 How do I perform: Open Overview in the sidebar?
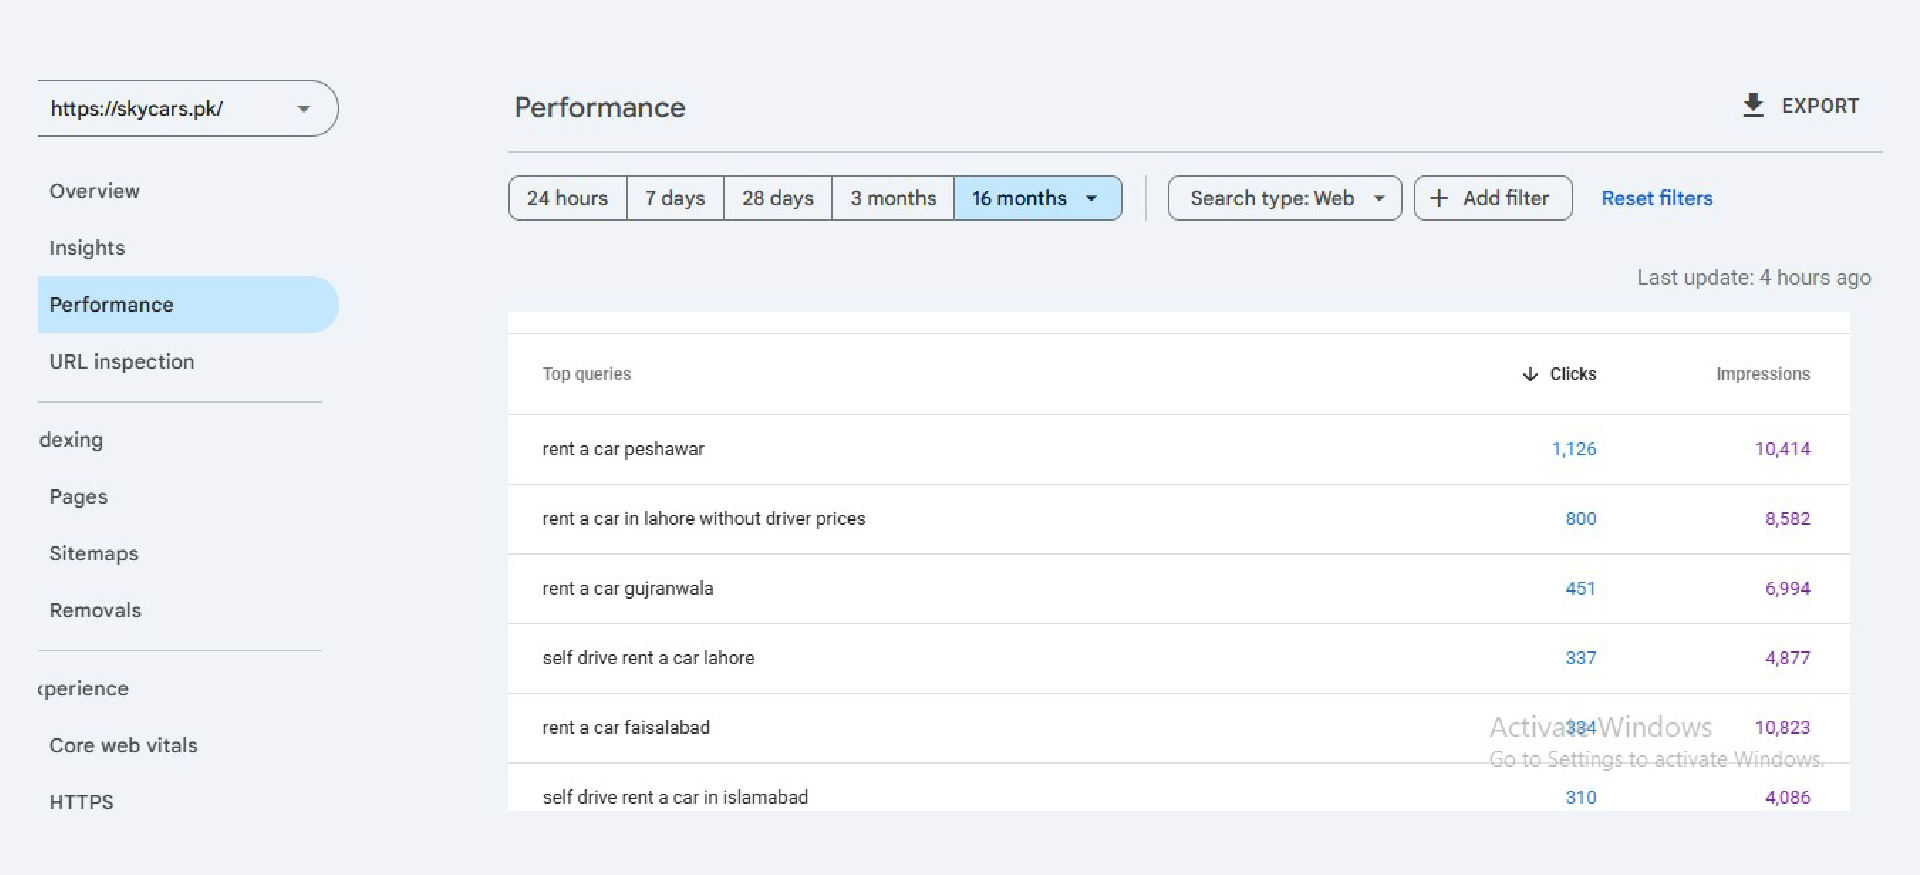[95, 191]
